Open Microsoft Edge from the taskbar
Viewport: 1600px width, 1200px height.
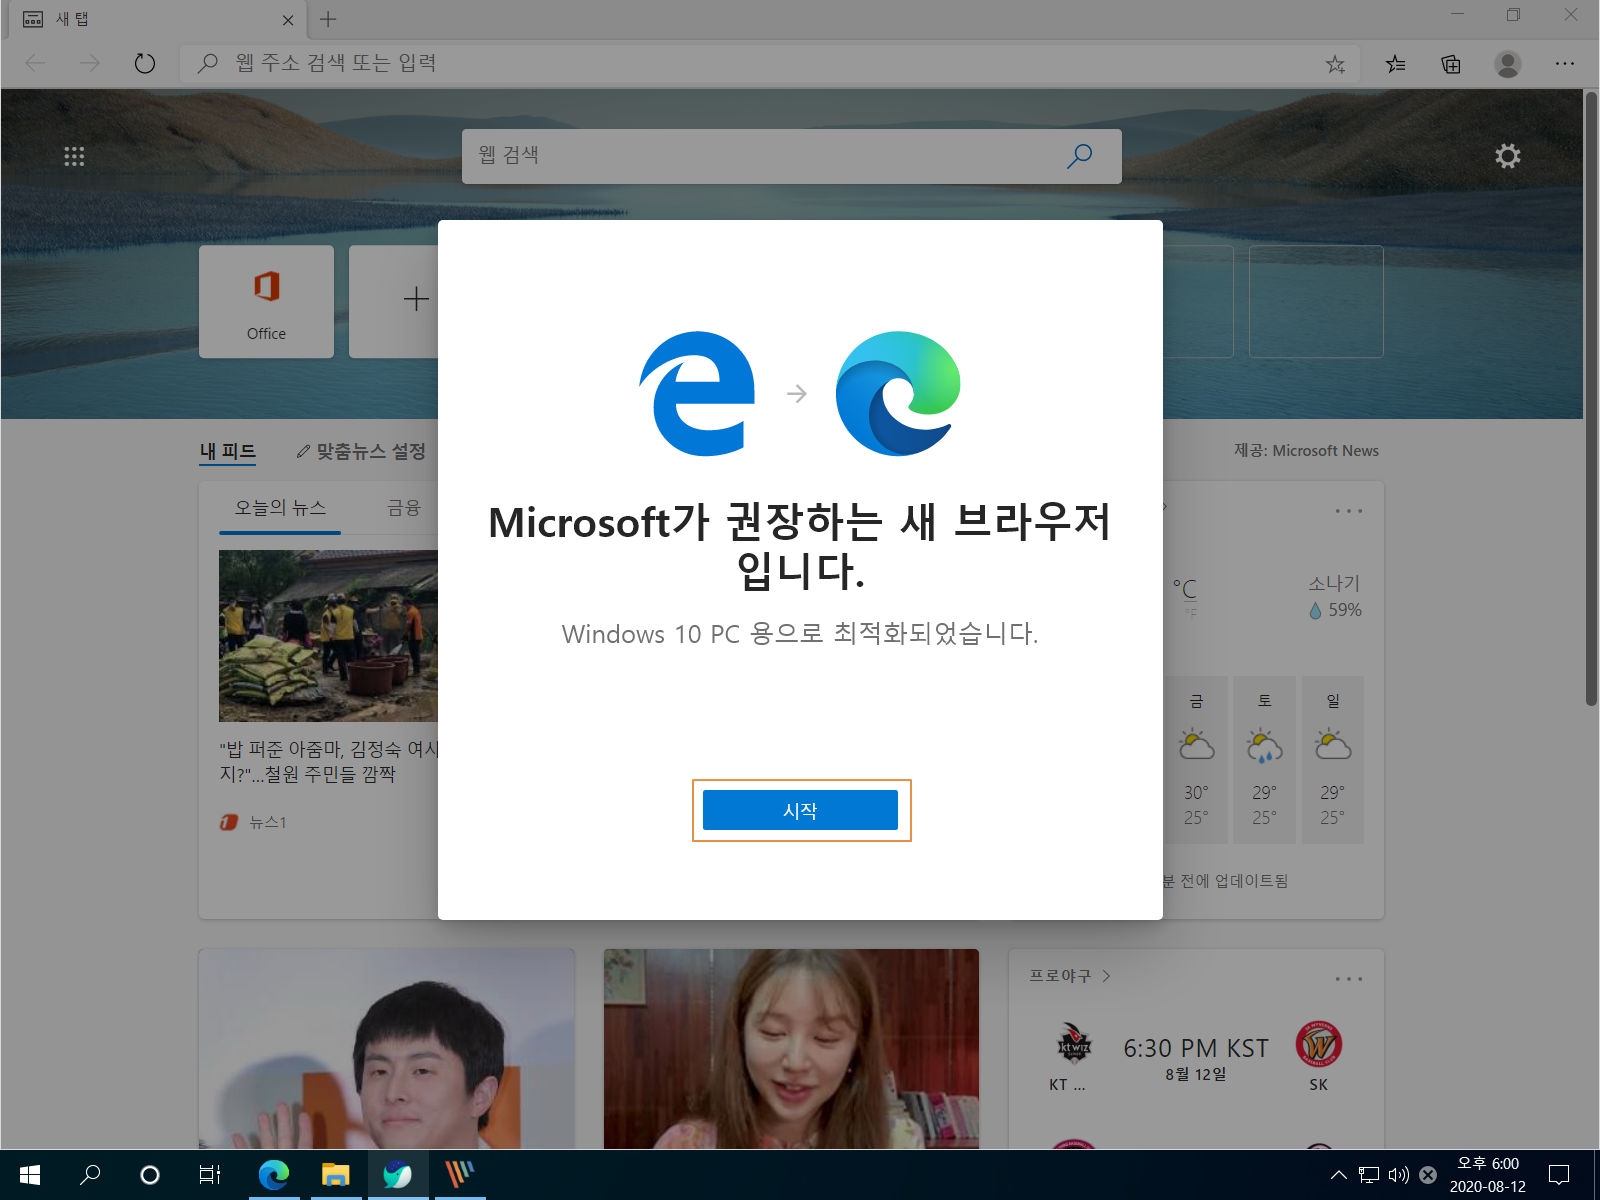tap(273, 1175)
